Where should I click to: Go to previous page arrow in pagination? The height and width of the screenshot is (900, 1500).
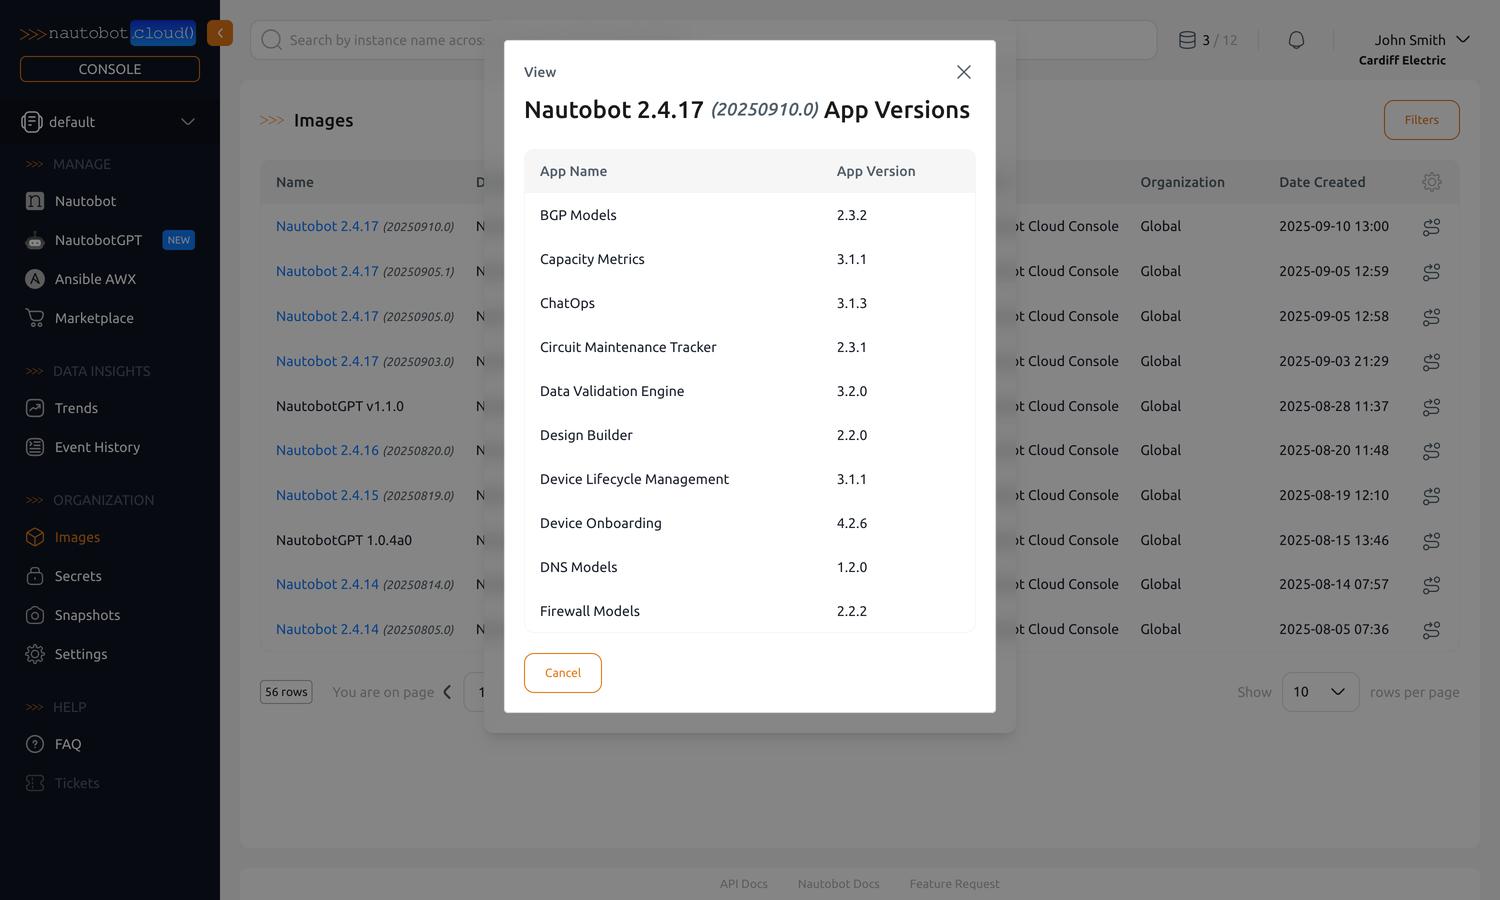447,692
